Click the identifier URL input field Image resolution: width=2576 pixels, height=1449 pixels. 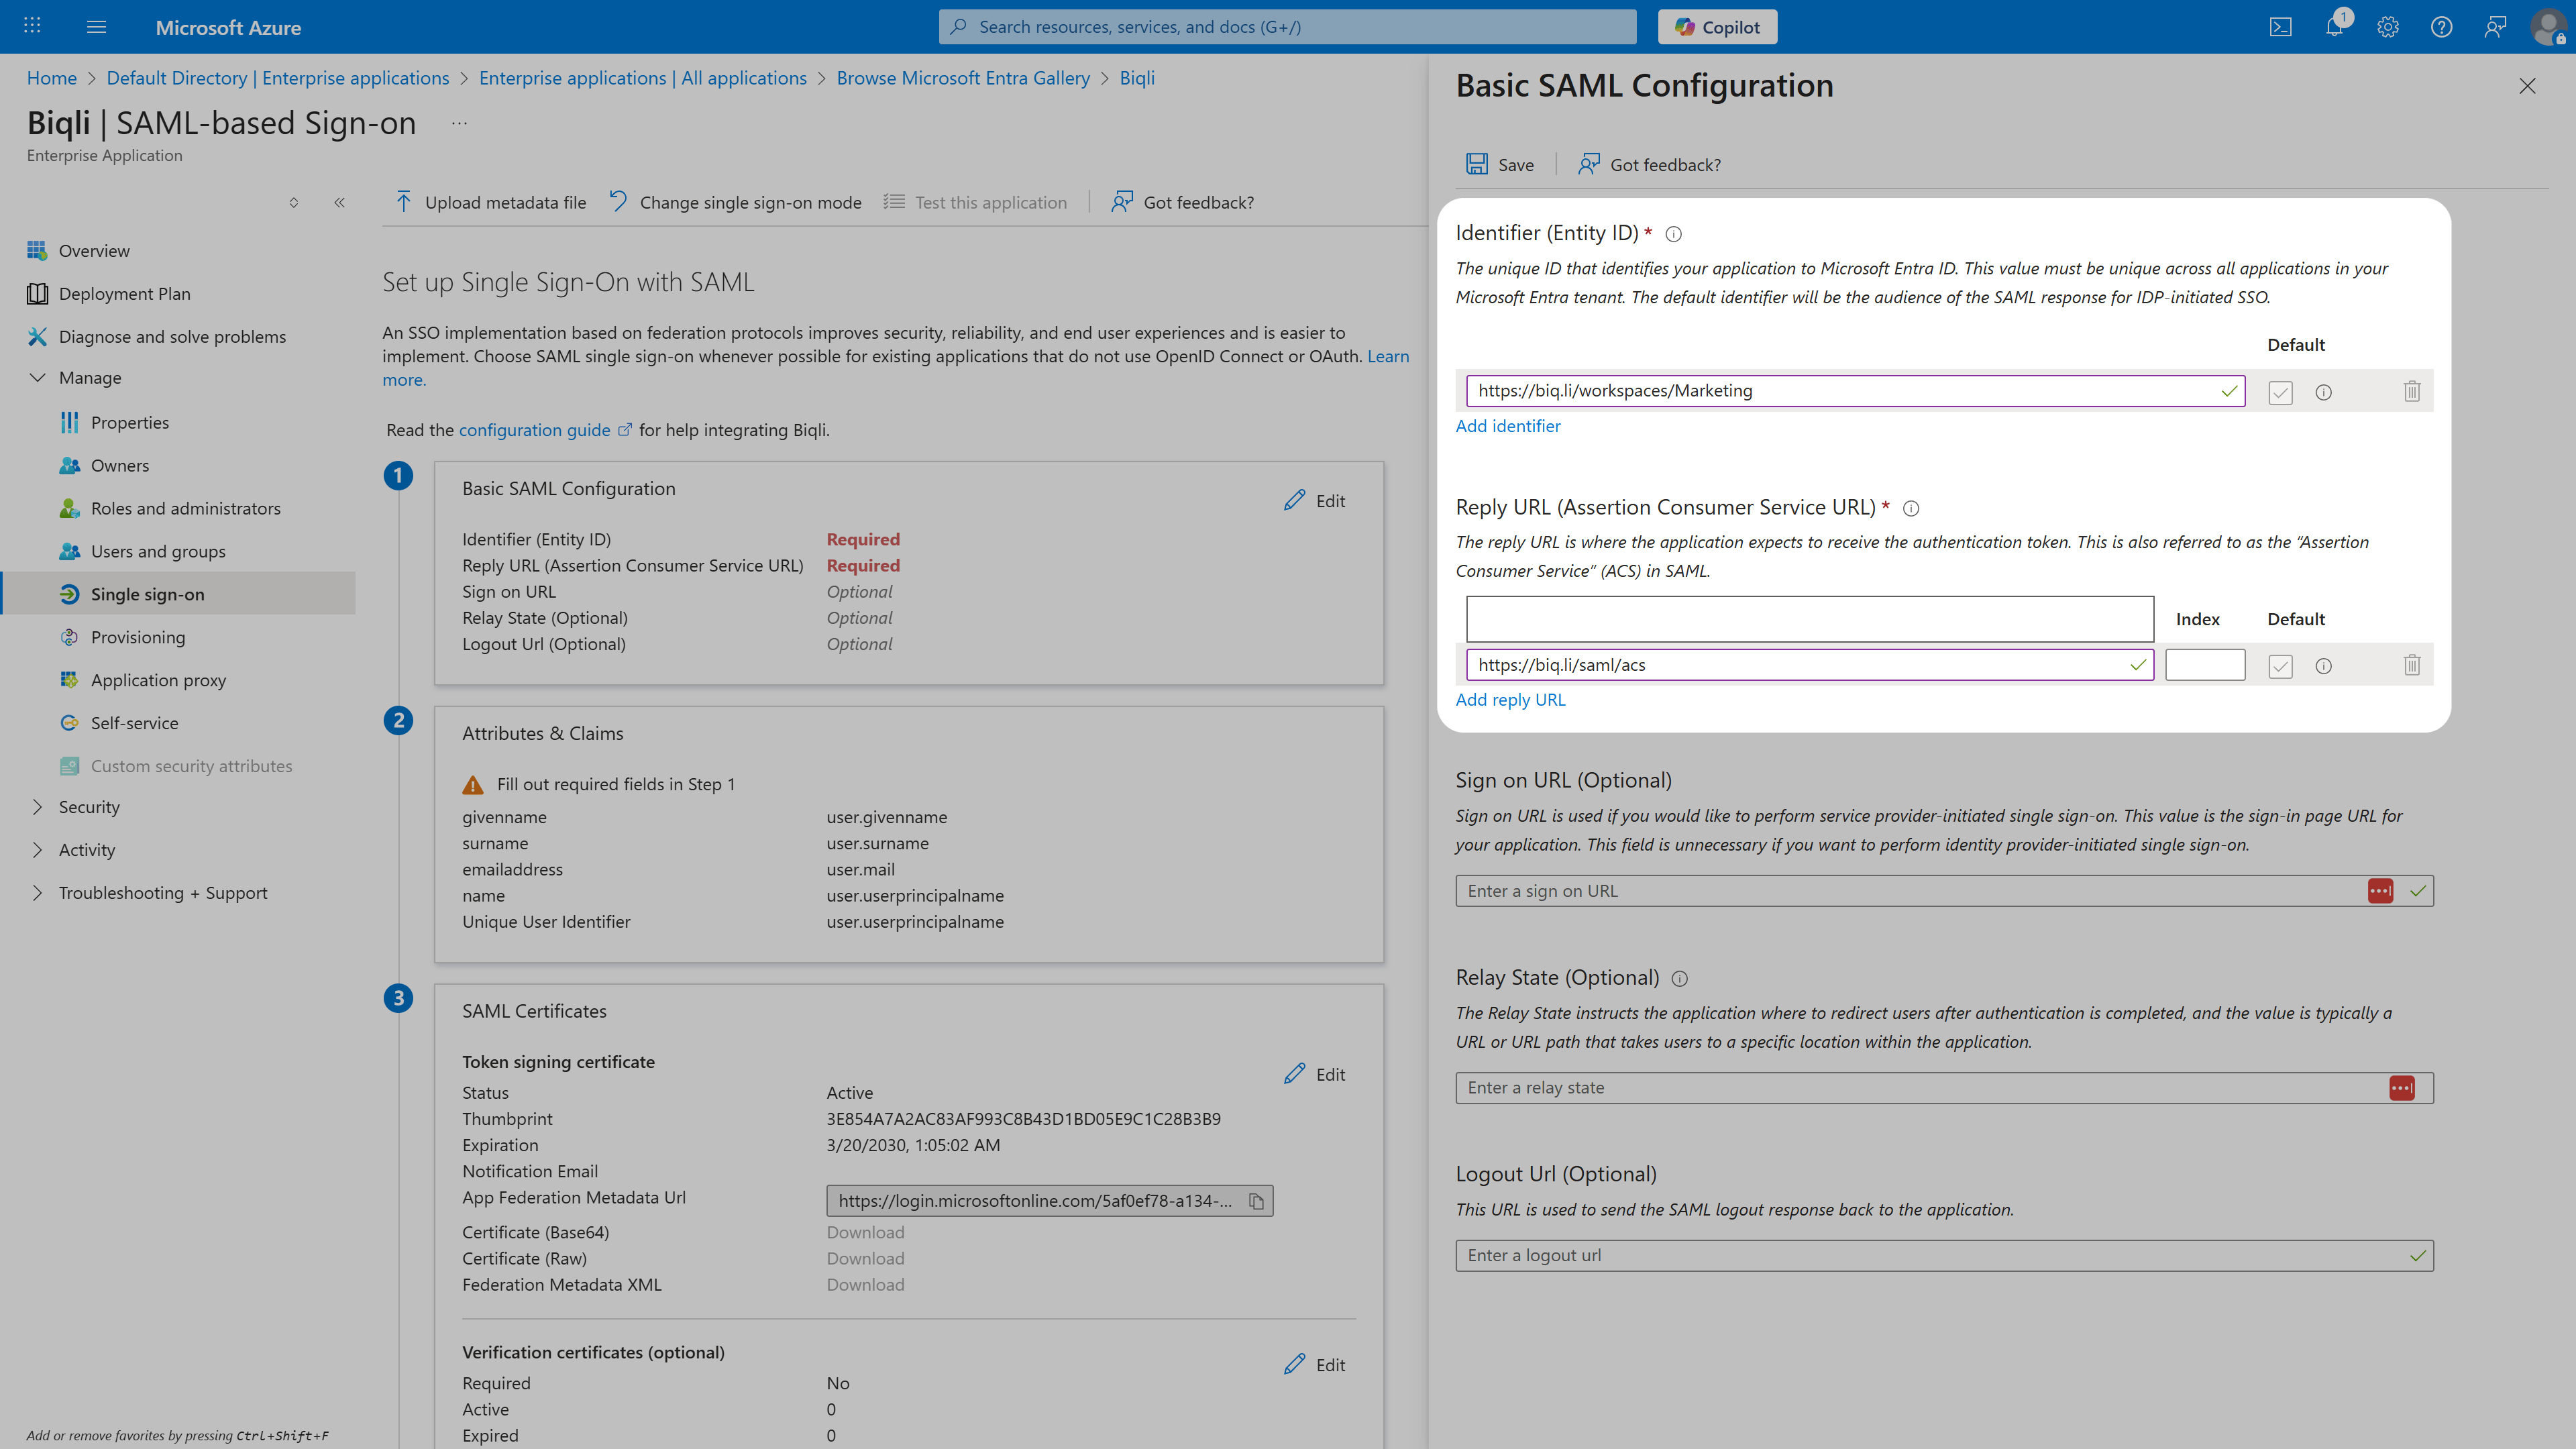point(1855,391)
